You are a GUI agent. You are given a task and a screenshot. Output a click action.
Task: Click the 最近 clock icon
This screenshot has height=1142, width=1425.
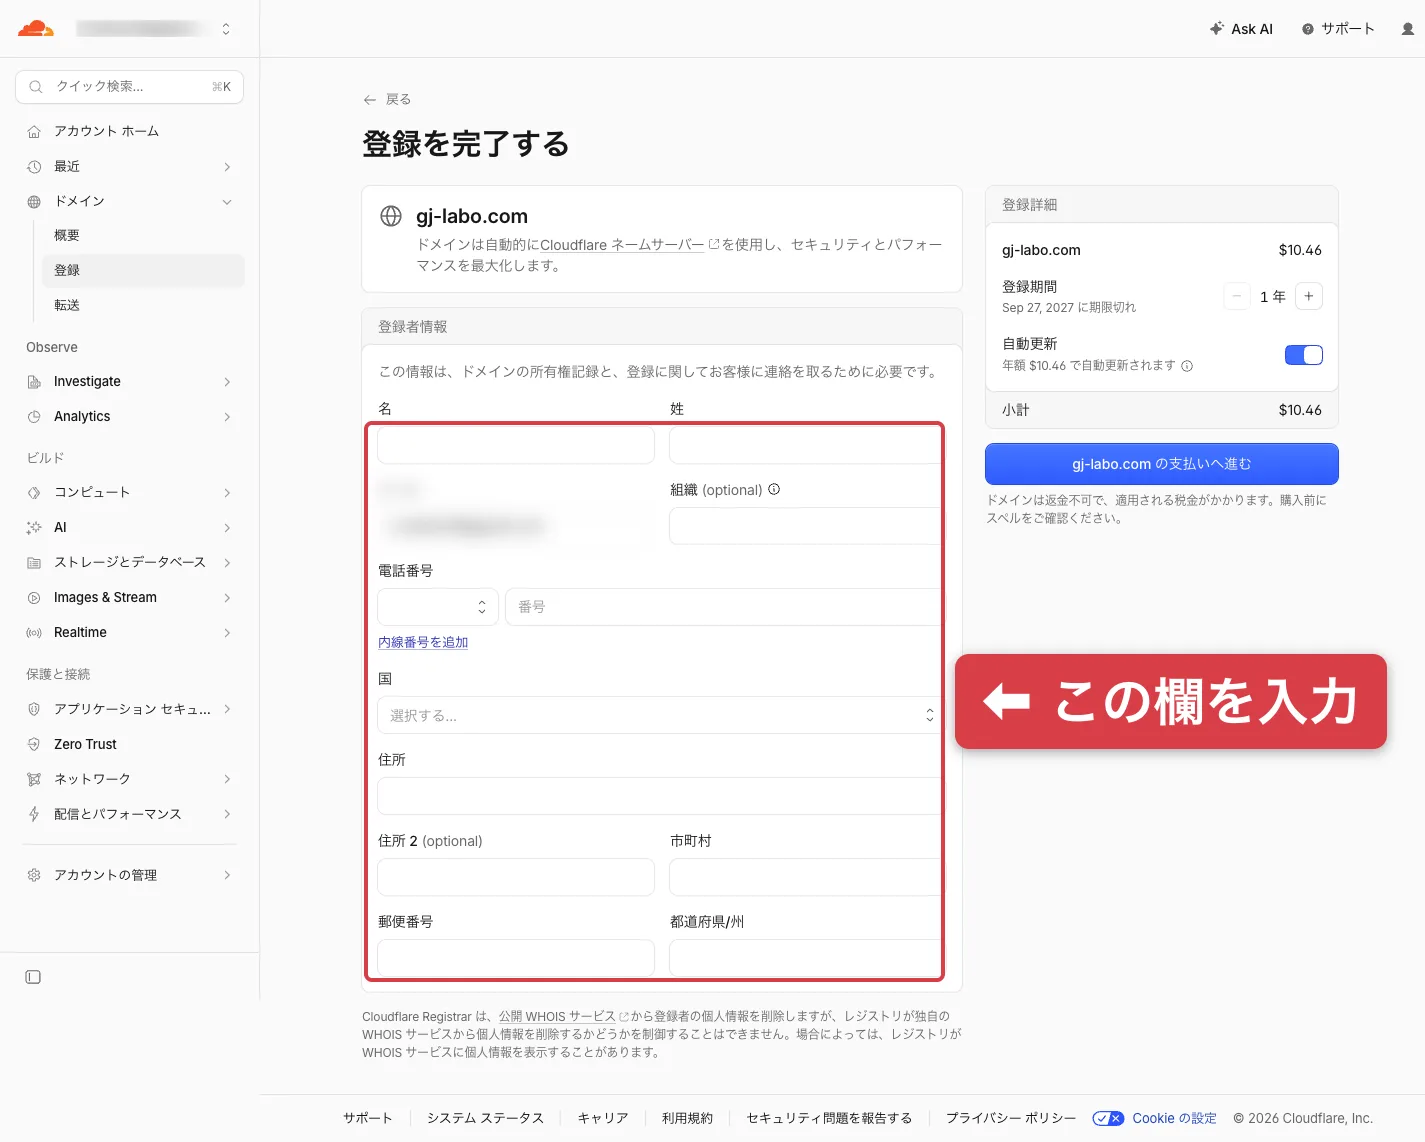point(34,166)
